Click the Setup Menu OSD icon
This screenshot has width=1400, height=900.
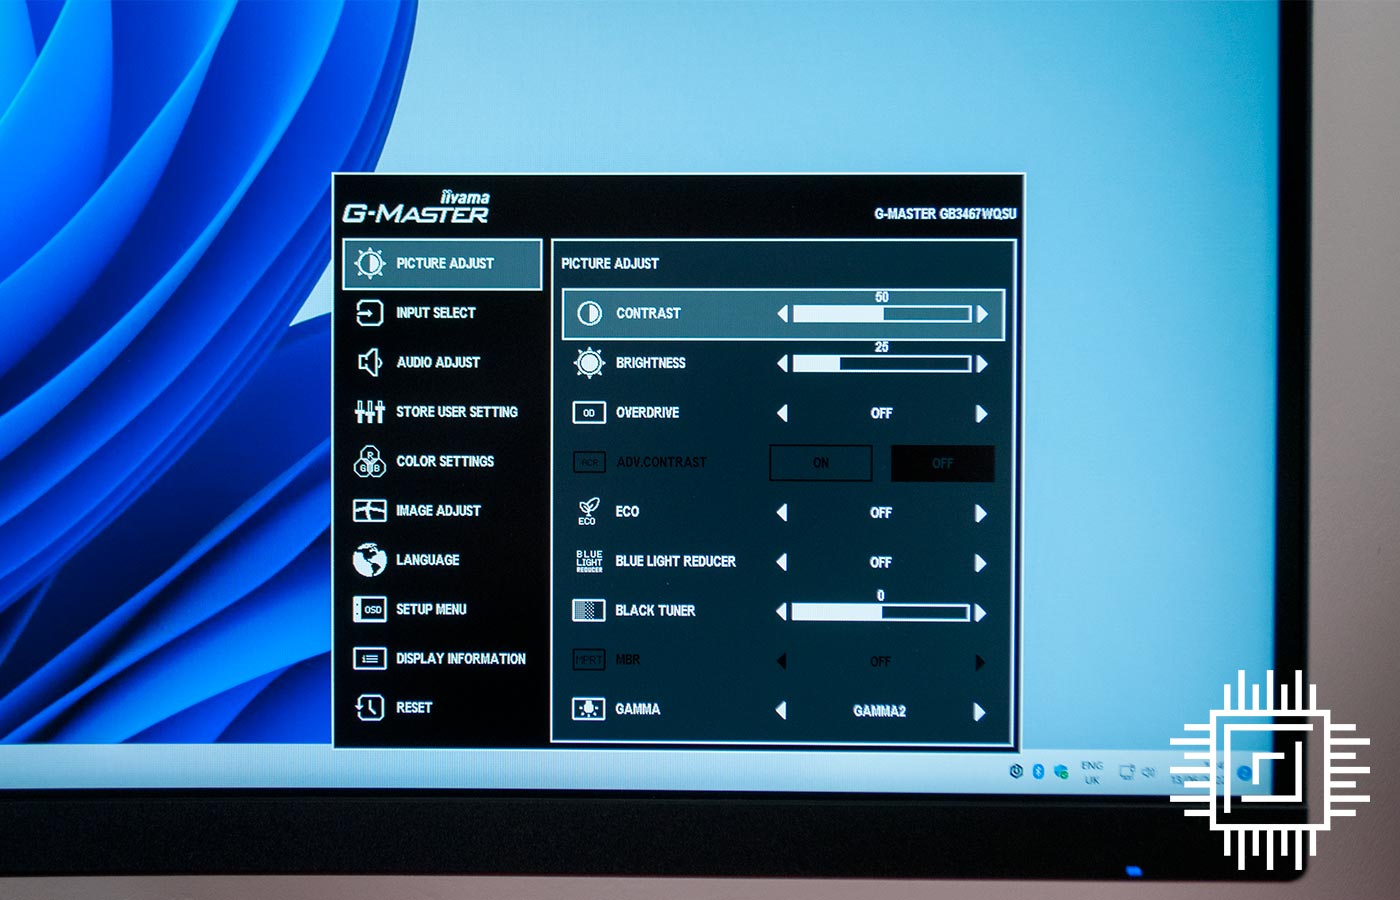click(369, 609)
